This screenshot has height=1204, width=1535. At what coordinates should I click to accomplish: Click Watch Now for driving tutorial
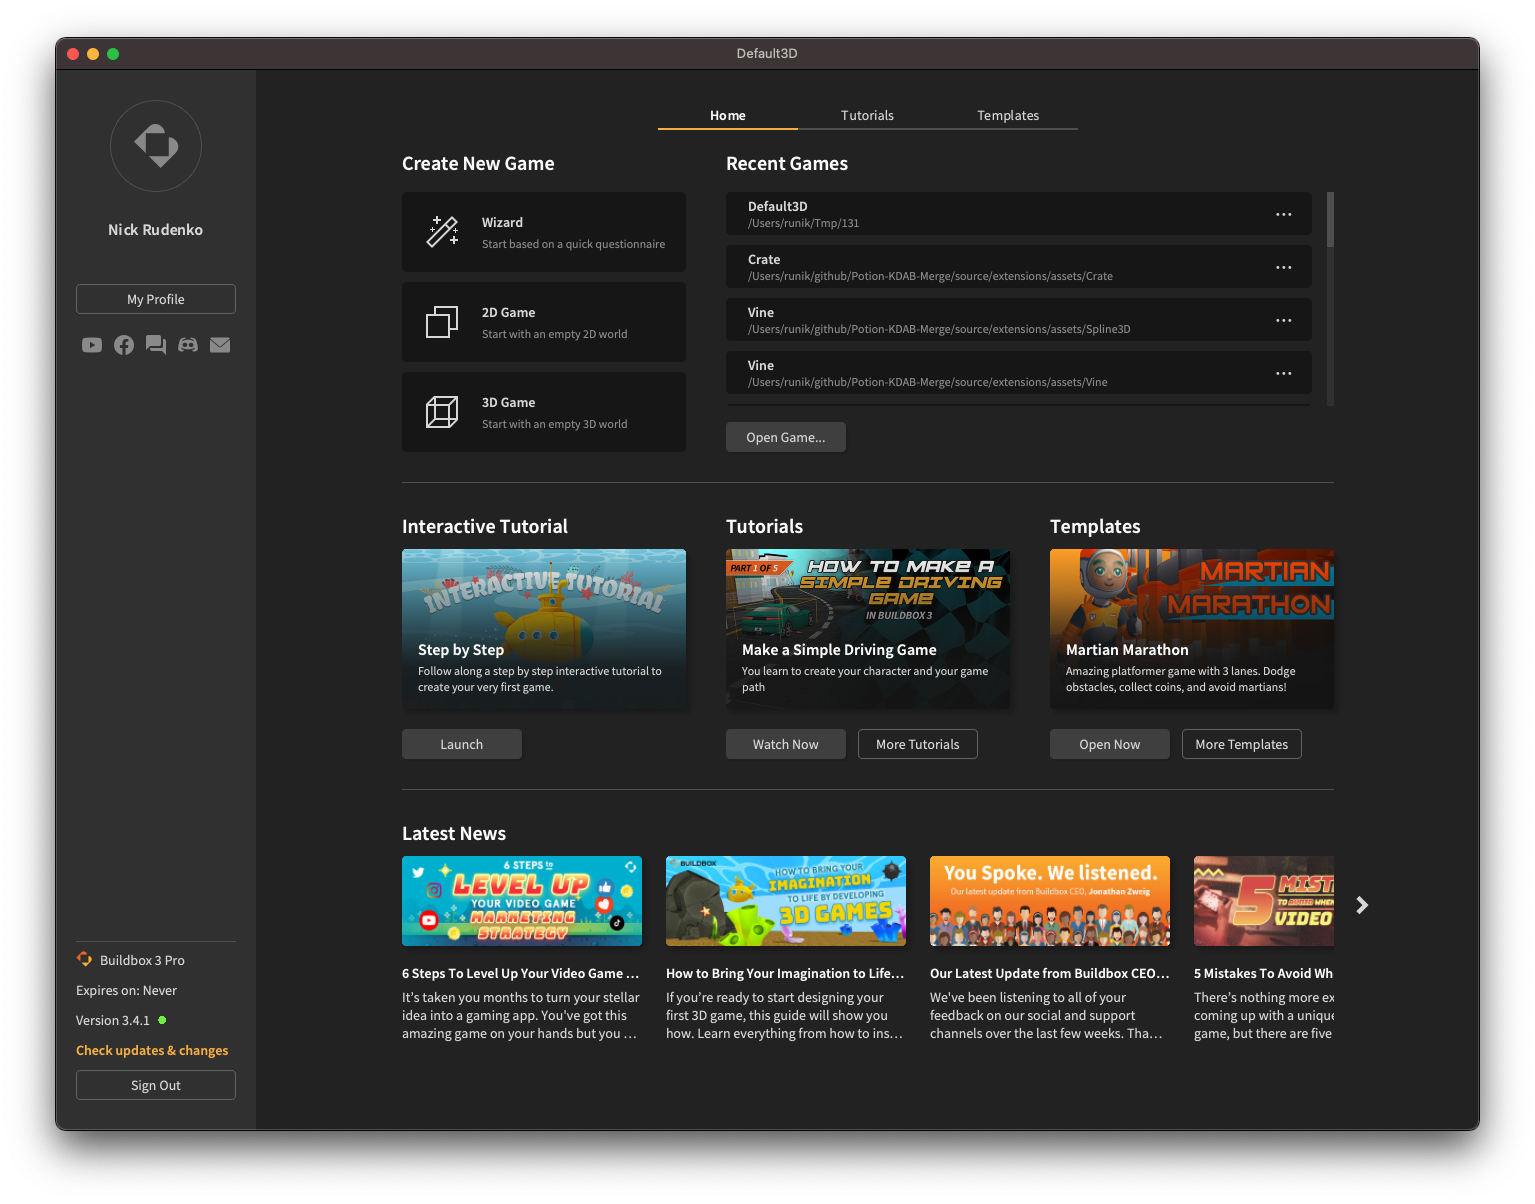(786, 744)
